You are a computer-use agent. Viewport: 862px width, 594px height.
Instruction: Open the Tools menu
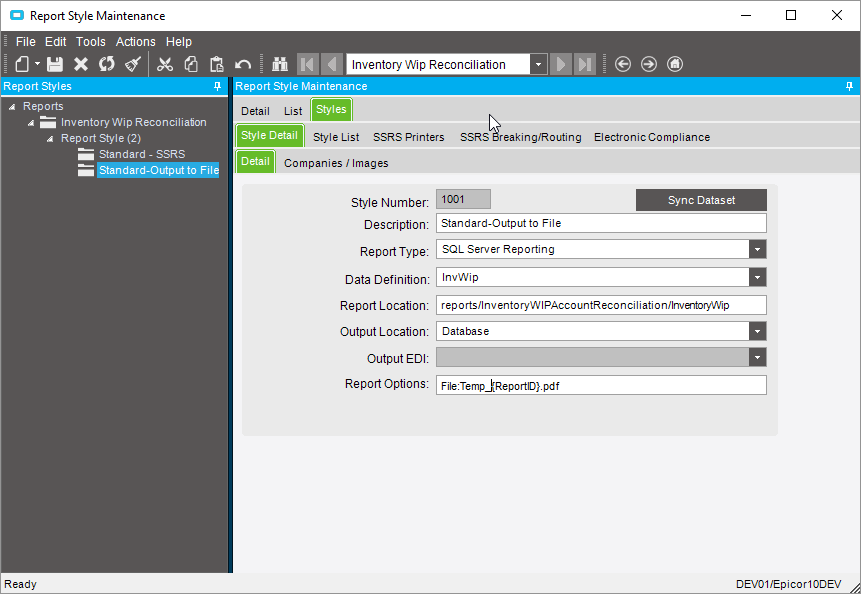point(91,42)
